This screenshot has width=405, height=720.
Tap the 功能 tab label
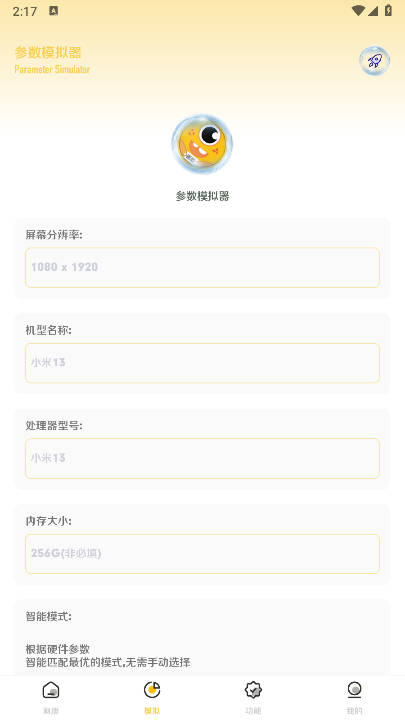click(x=253, y=711)
